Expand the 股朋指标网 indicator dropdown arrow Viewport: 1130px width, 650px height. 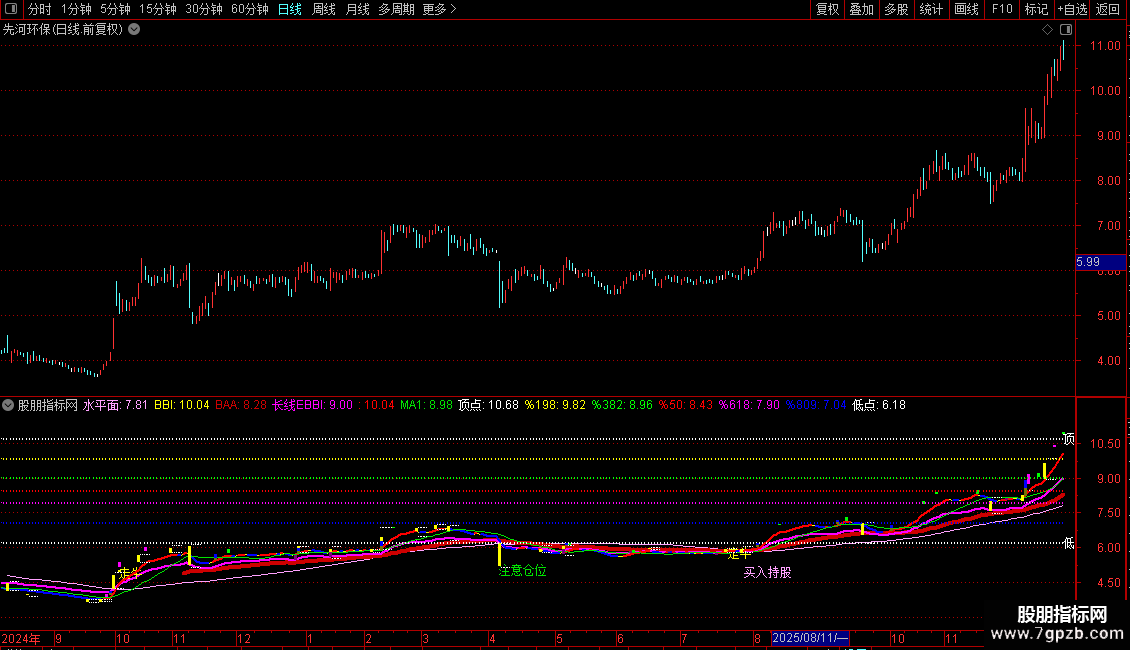[x=9, y=405]
